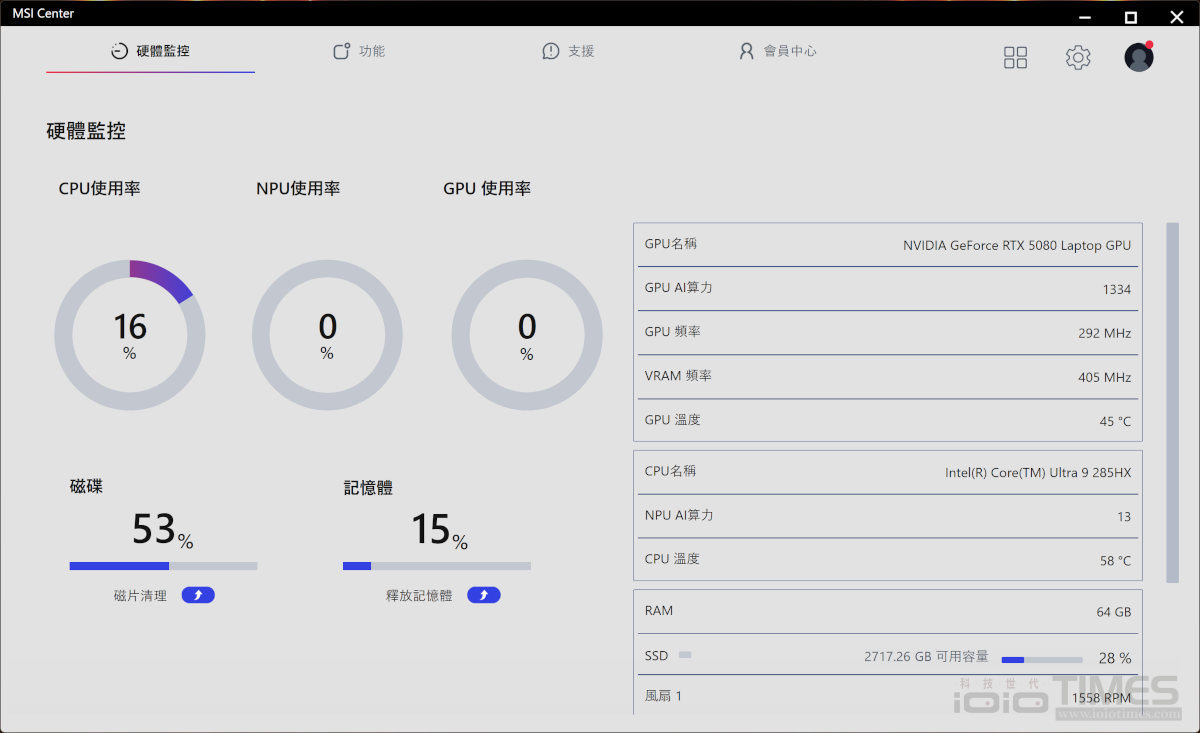Click the small SSD indicator icon
1200x733 pixels.
(x=685, y=655)
